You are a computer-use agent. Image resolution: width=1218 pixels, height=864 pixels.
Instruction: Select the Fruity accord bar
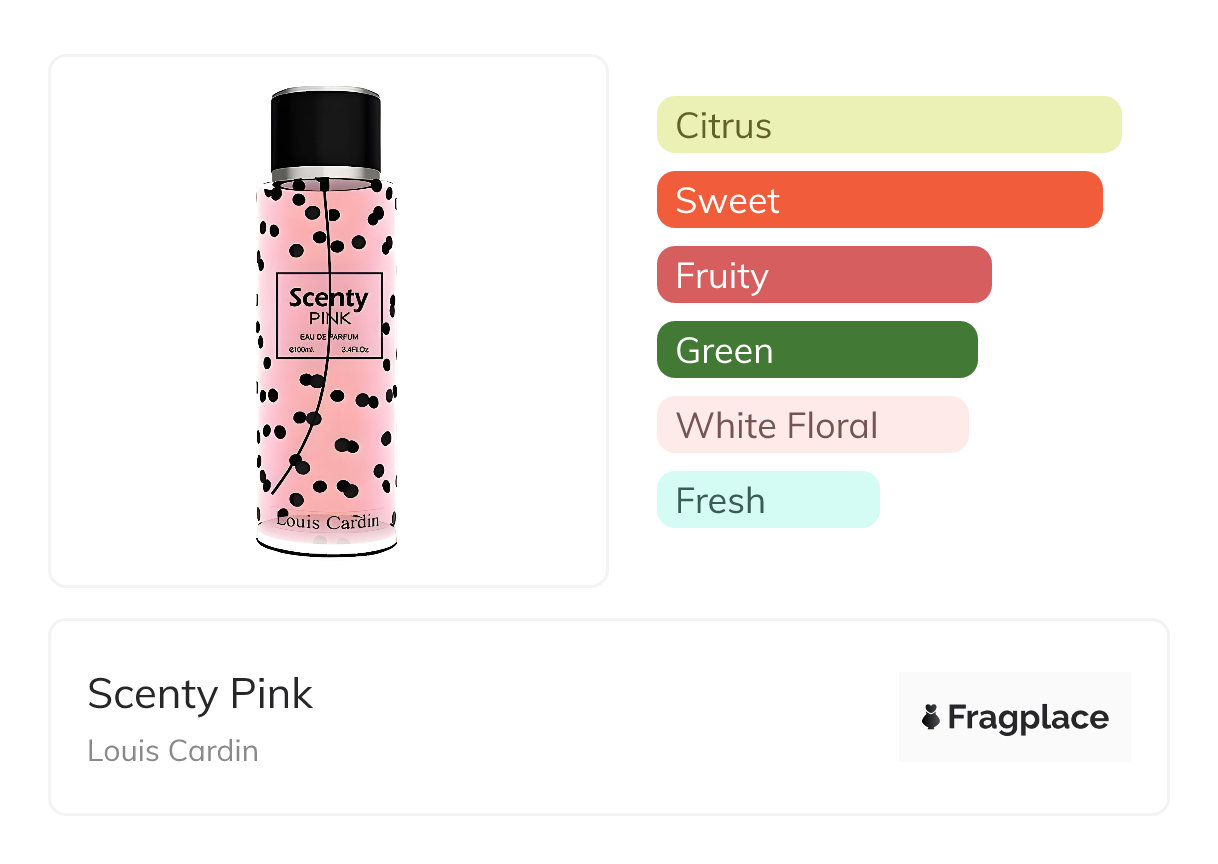pyautogui.click(x=823, y=275)
